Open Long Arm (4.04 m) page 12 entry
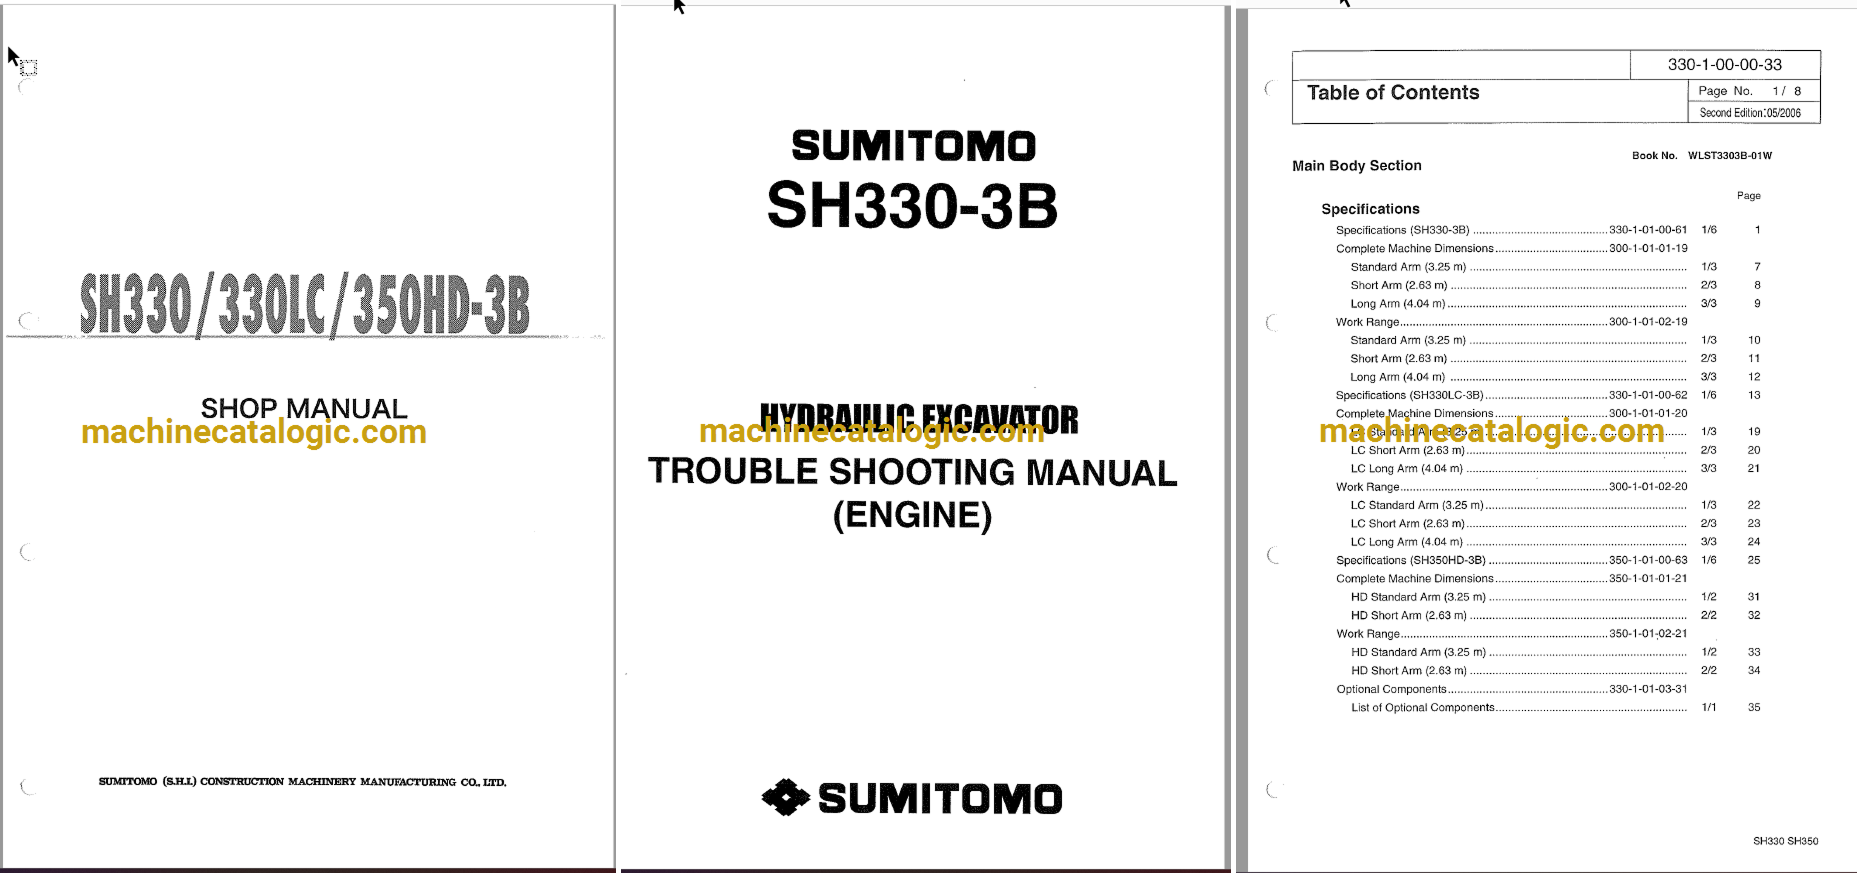Image resolution: width=1857 pixels, height=873 pixels. [1555, 377]
